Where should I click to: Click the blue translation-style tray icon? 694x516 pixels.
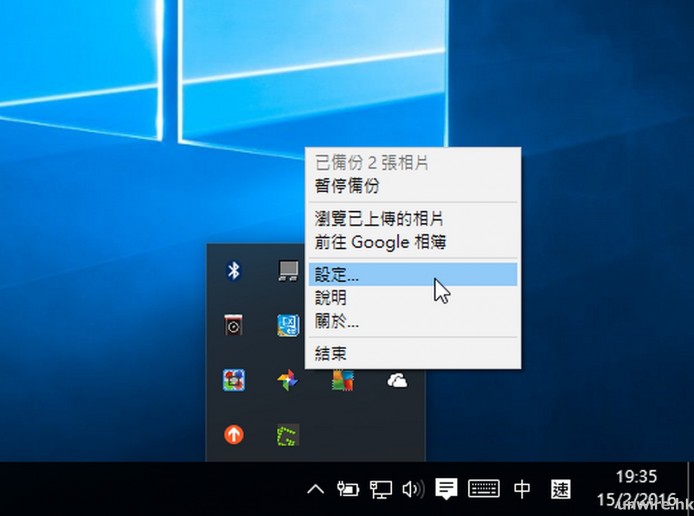(288, 325)
